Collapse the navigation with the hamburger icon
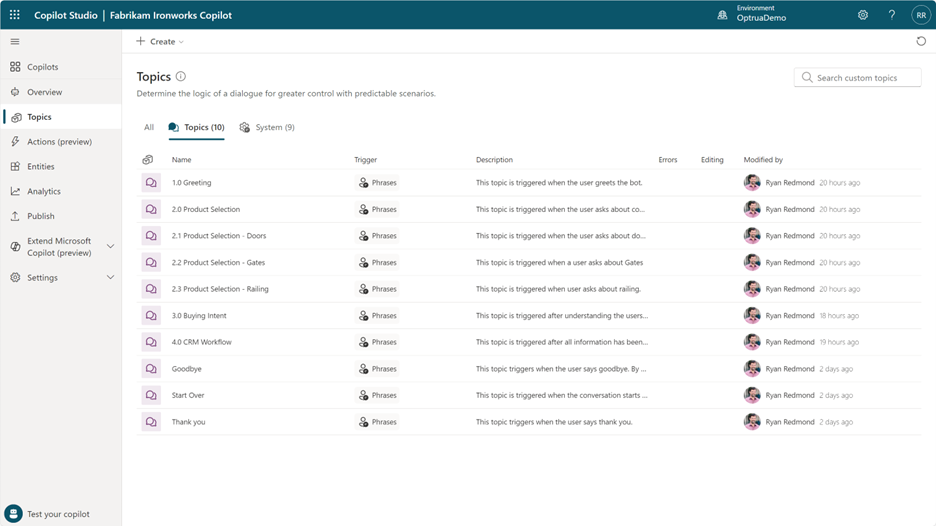This screenshot has height=526, width=936. point(15,42)
